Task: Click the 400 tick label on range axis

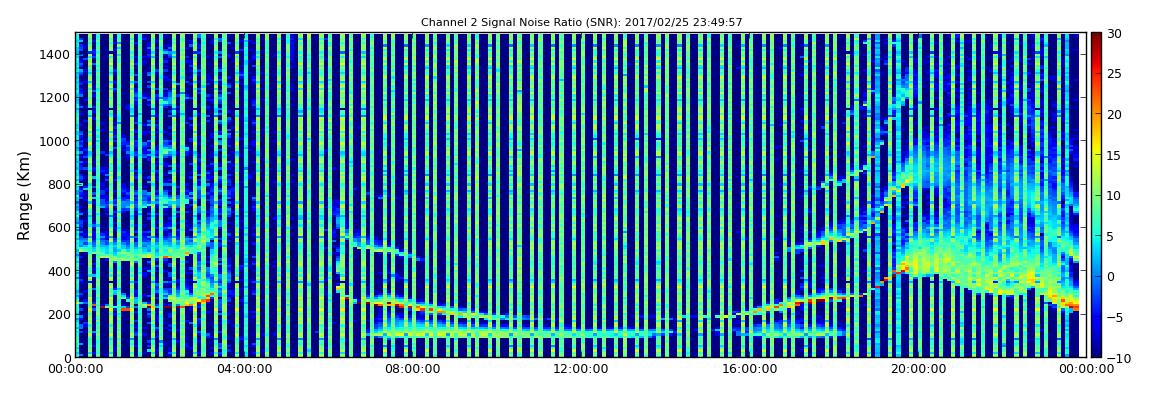Action: 59,271
